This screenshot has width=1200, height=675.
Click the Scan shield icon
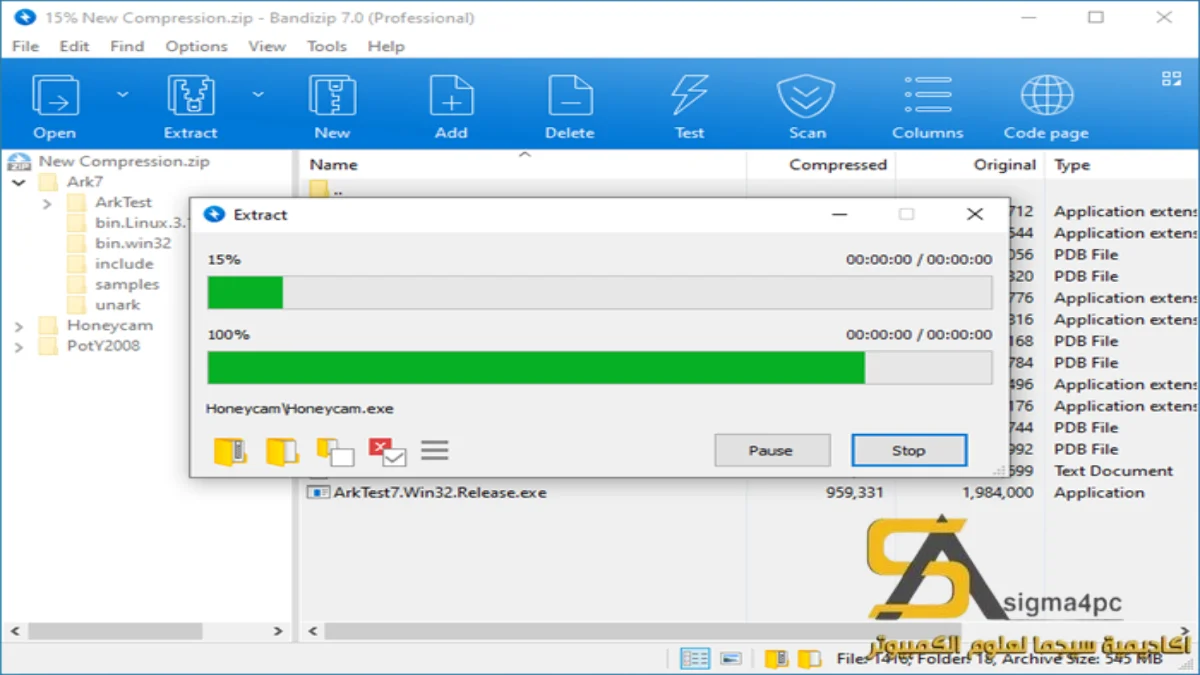807,97
